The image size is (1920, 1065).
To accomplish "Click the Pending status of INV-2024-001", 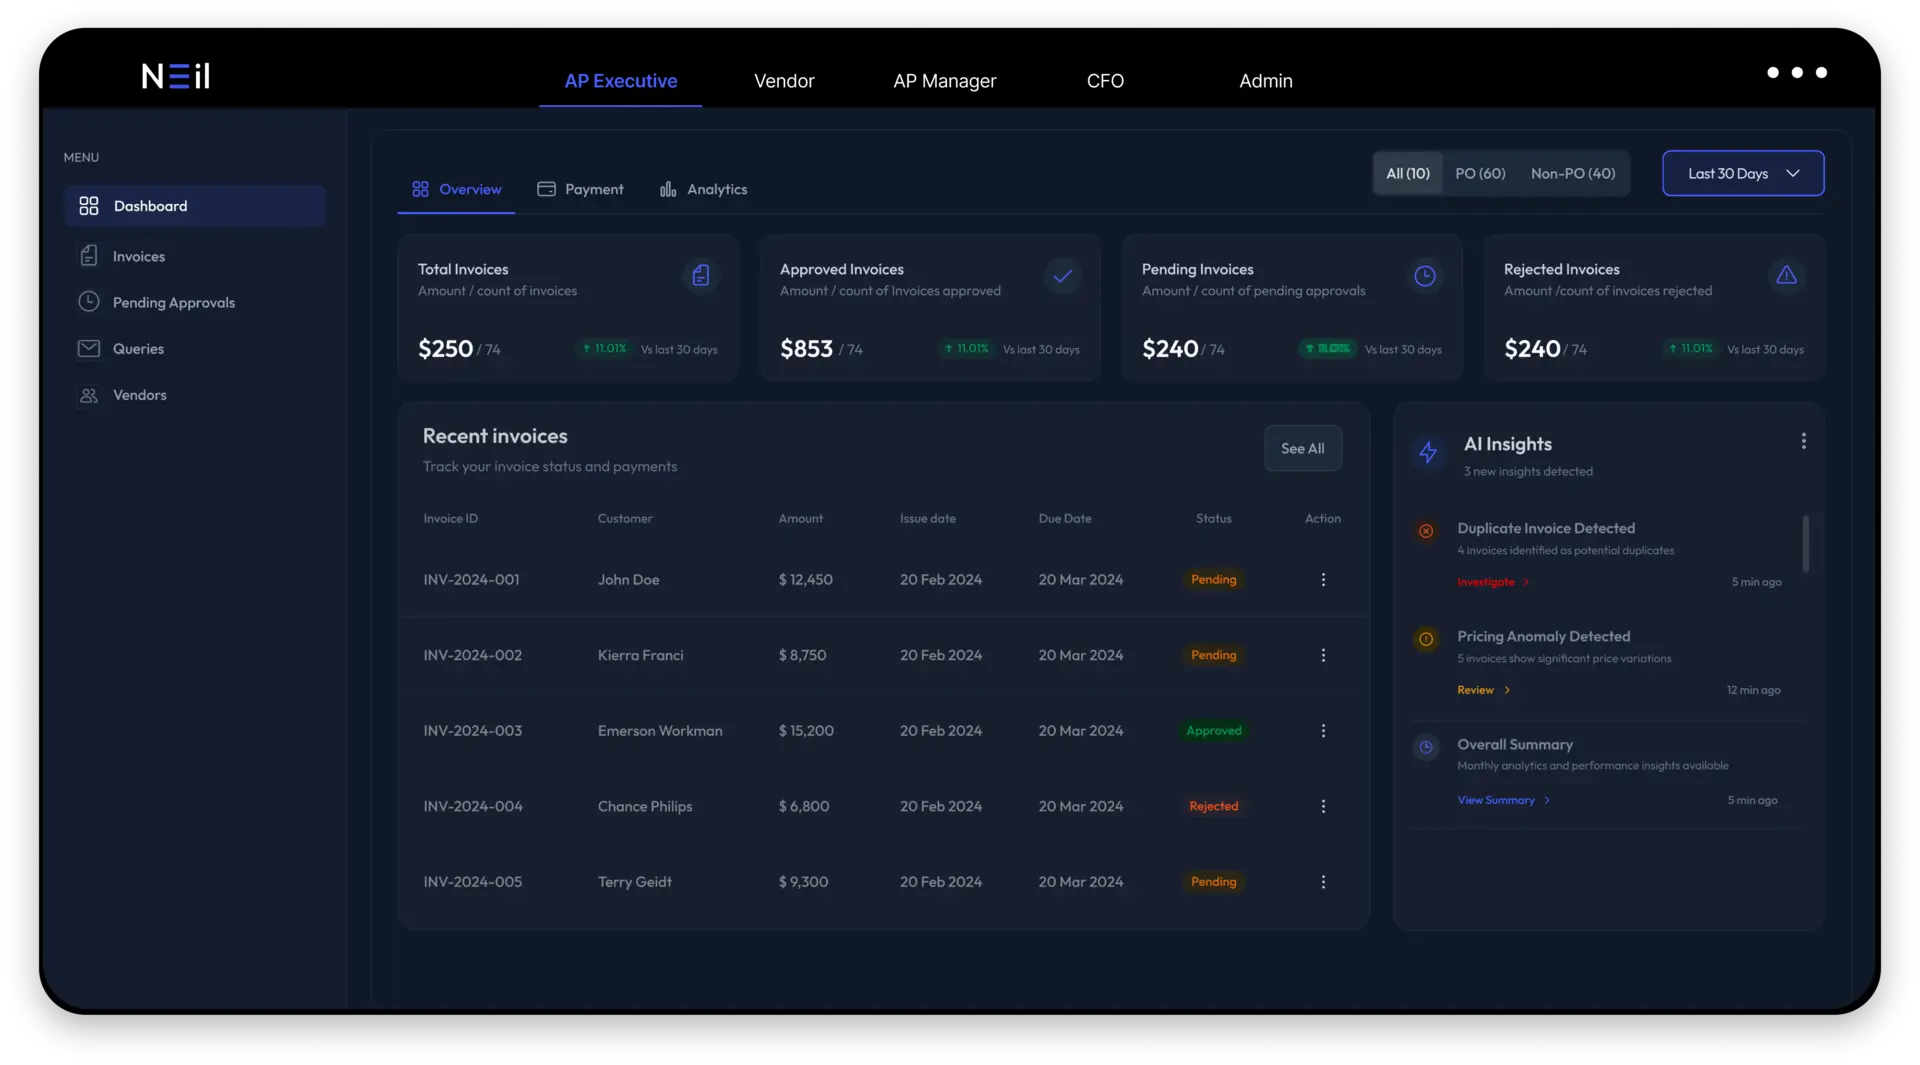I will [x=1213, y=580].
